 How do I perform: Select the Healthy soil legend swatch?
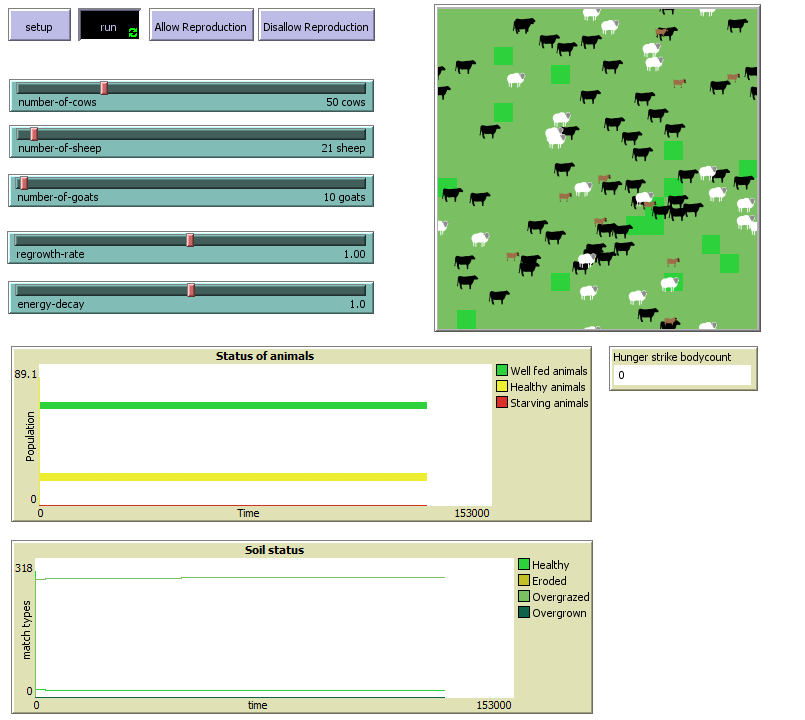click(524, 565)
